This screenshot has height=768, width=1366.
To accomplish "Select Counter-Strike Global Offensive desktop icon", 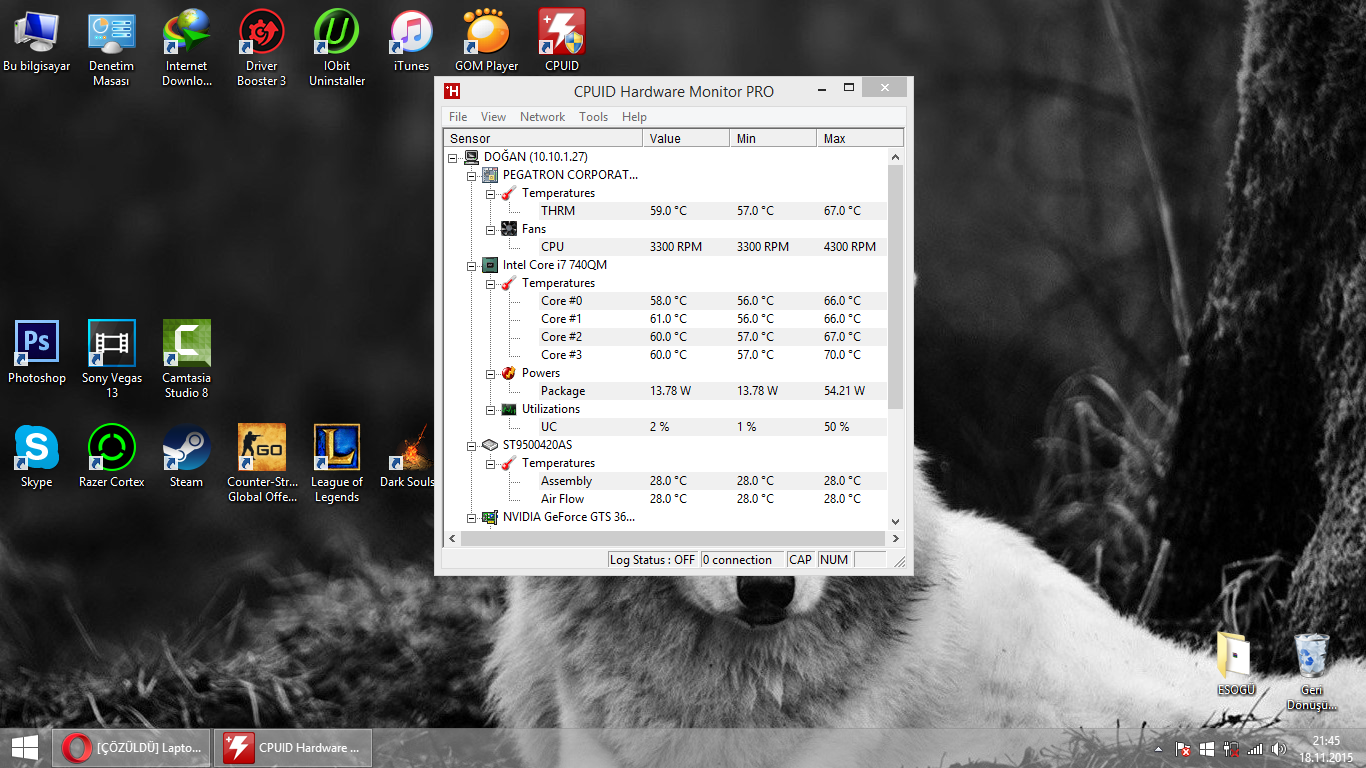I will [x=262, y=464].
